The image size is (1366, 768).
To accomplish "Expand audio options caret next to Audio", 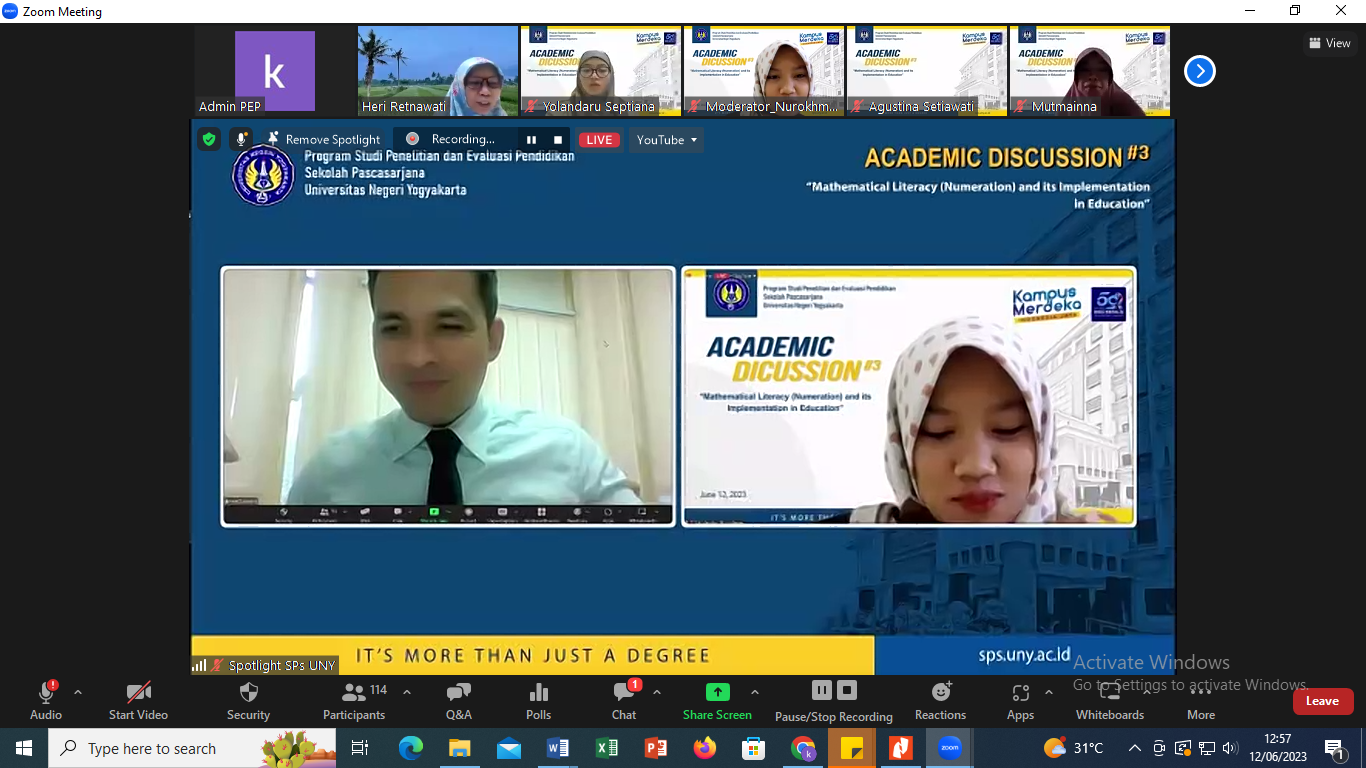I will pyautogui.click(x=78, y=692).
